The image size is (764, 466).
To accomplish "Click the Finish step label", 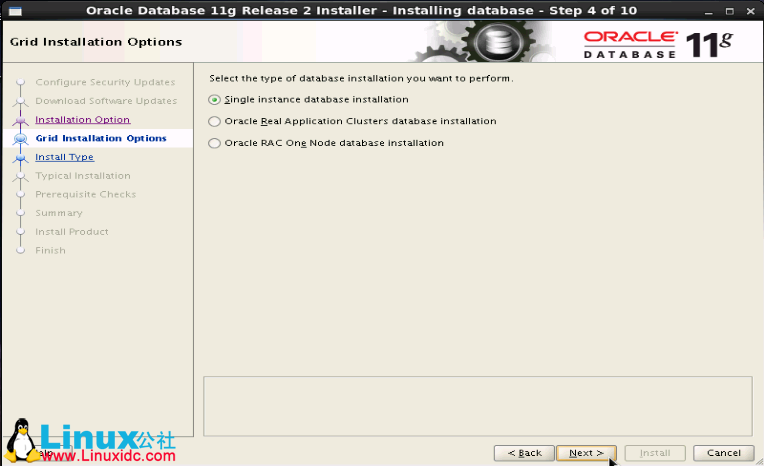I will pos(50,251).
